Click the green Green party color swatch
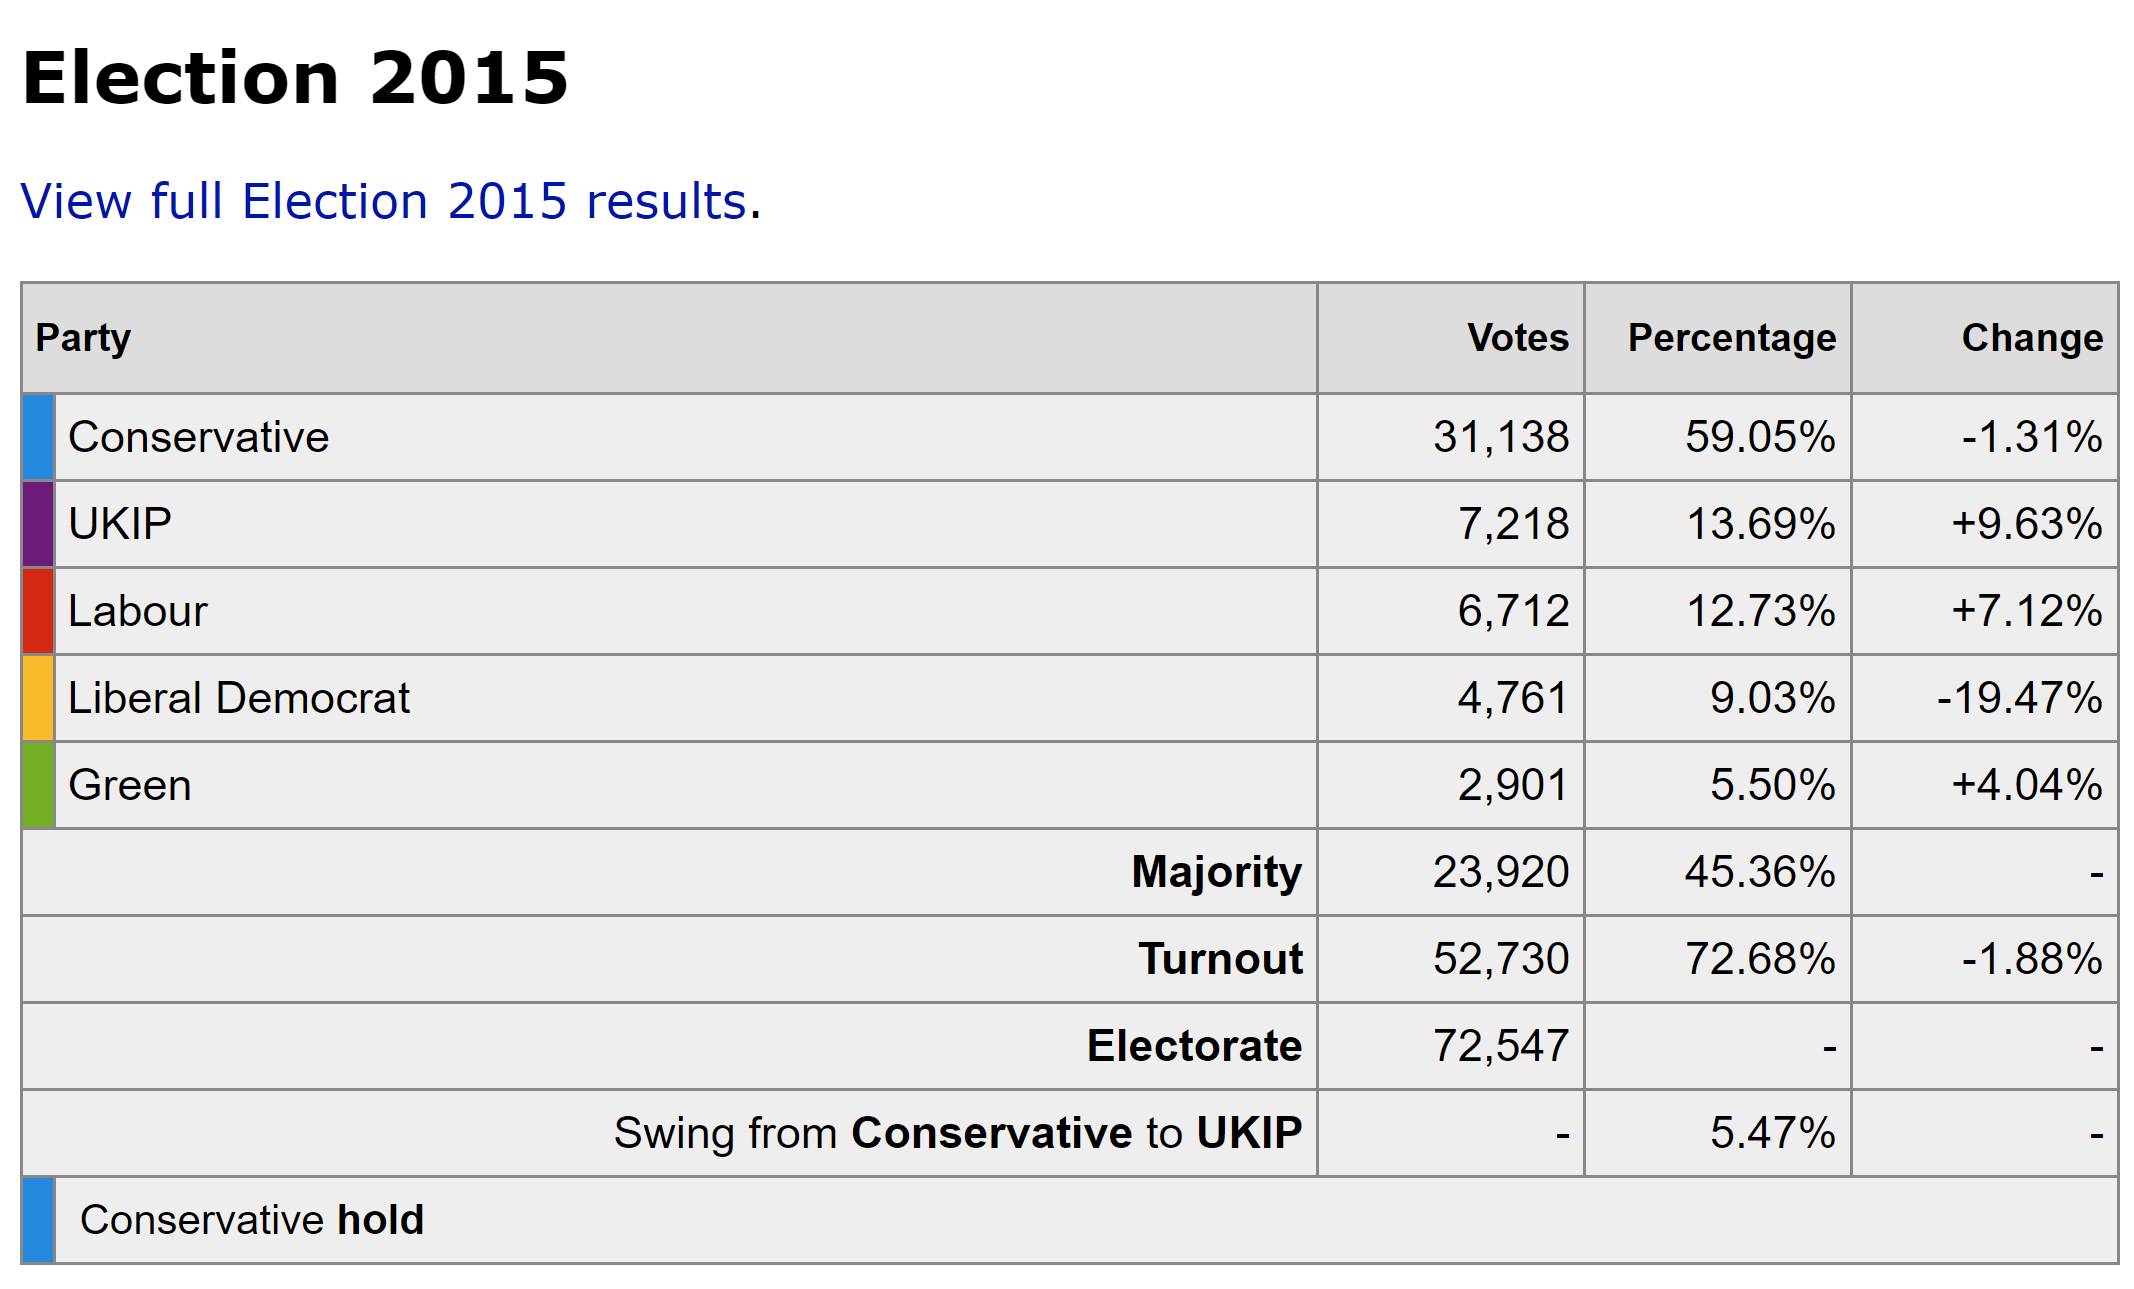The height and width of the screenshot is (1289, 2134). (38, 785)
